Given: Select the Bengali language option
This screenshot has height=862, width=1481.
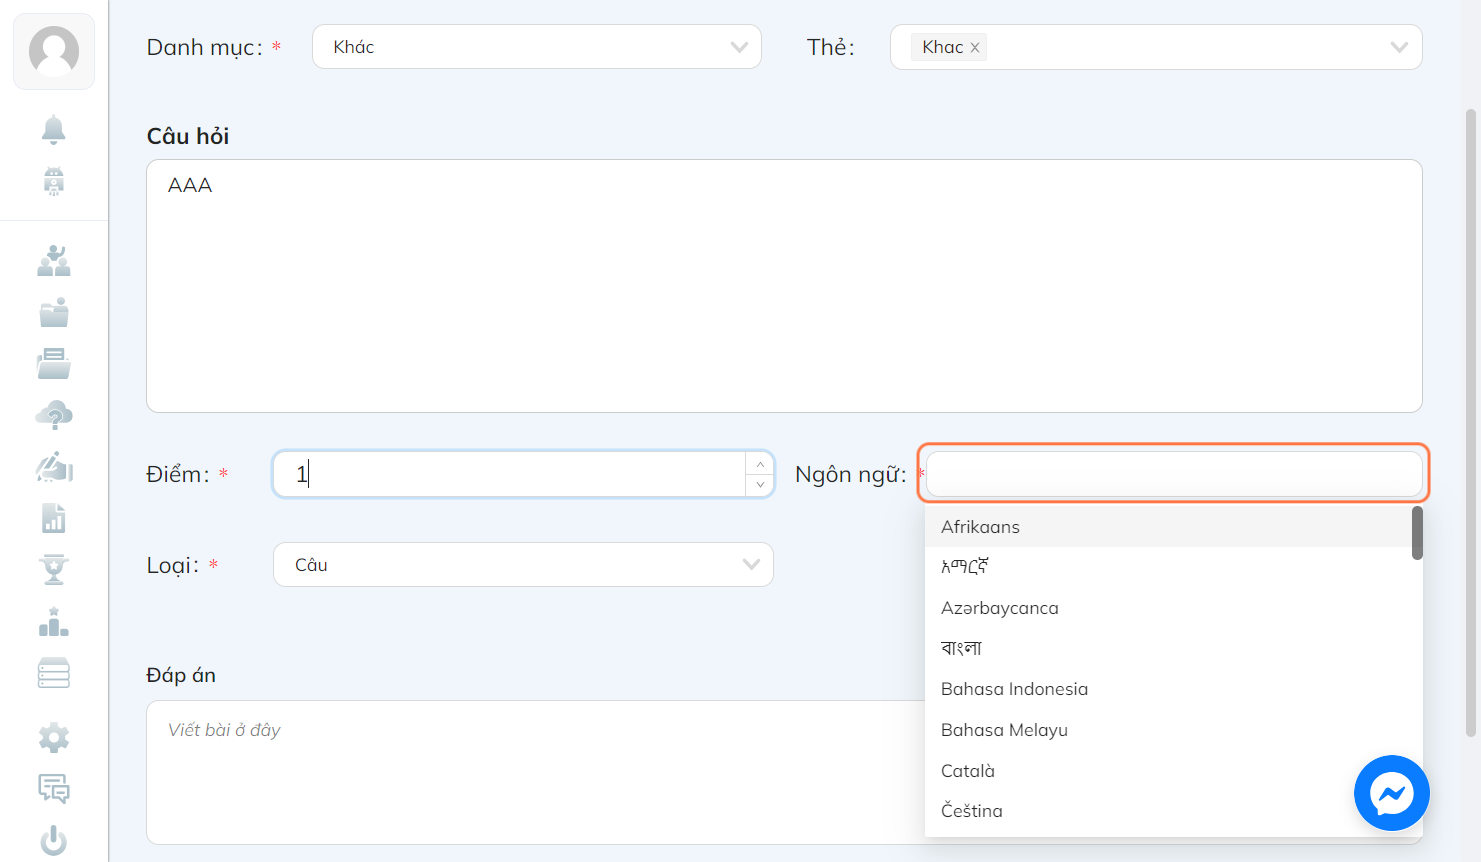Looking at the screenshot, I should 1168,648.
